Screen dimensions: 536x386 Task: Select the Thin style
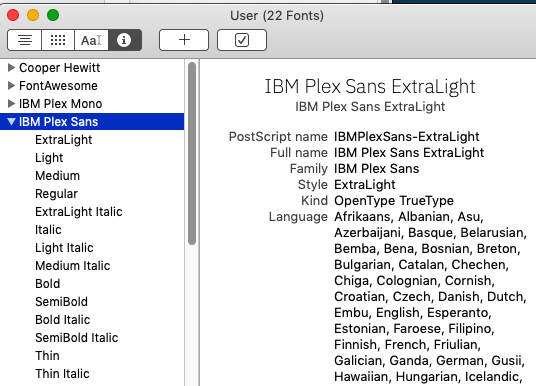click(x=47, y=356)
